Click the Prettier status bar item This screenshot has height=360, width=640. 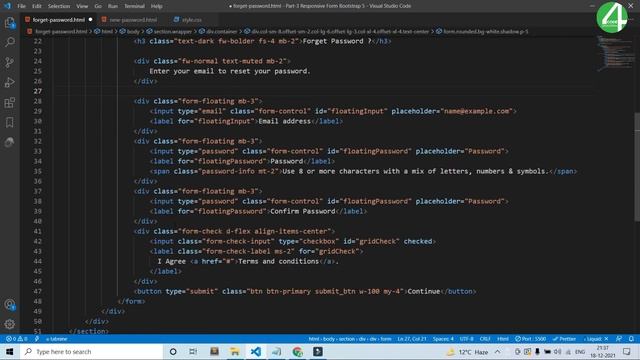pos(564,339)
